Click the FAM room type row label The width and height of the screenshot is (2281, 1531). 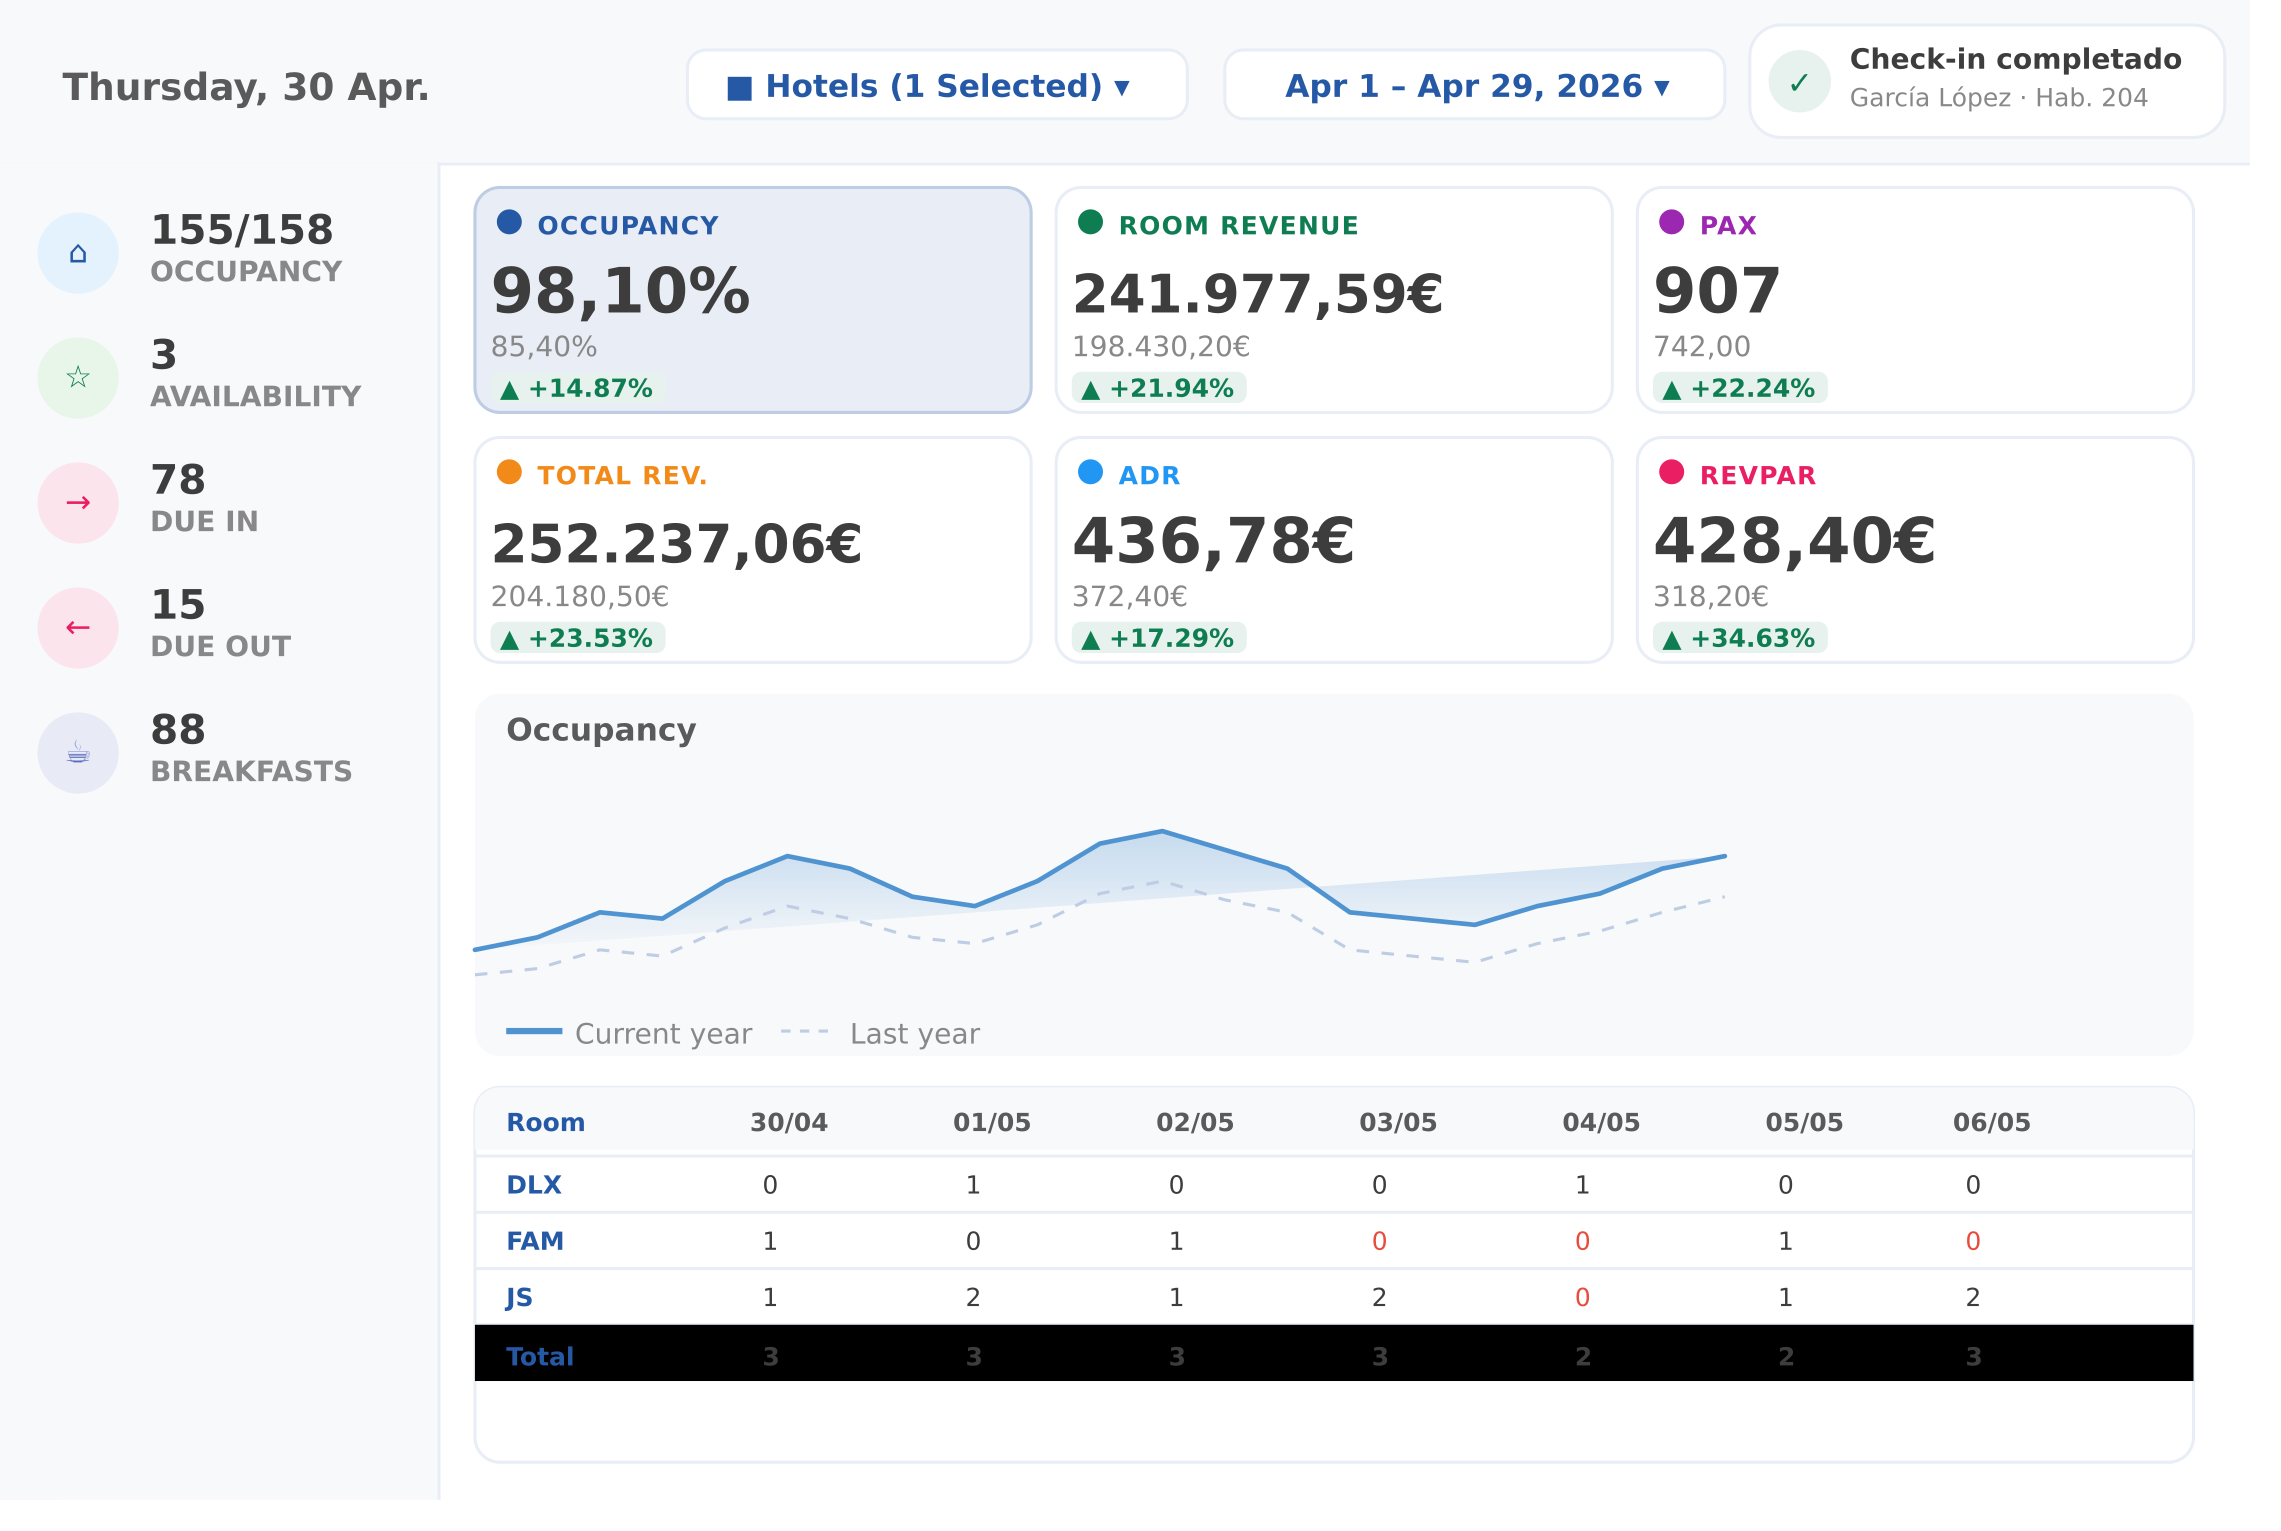click(535, 1241)
